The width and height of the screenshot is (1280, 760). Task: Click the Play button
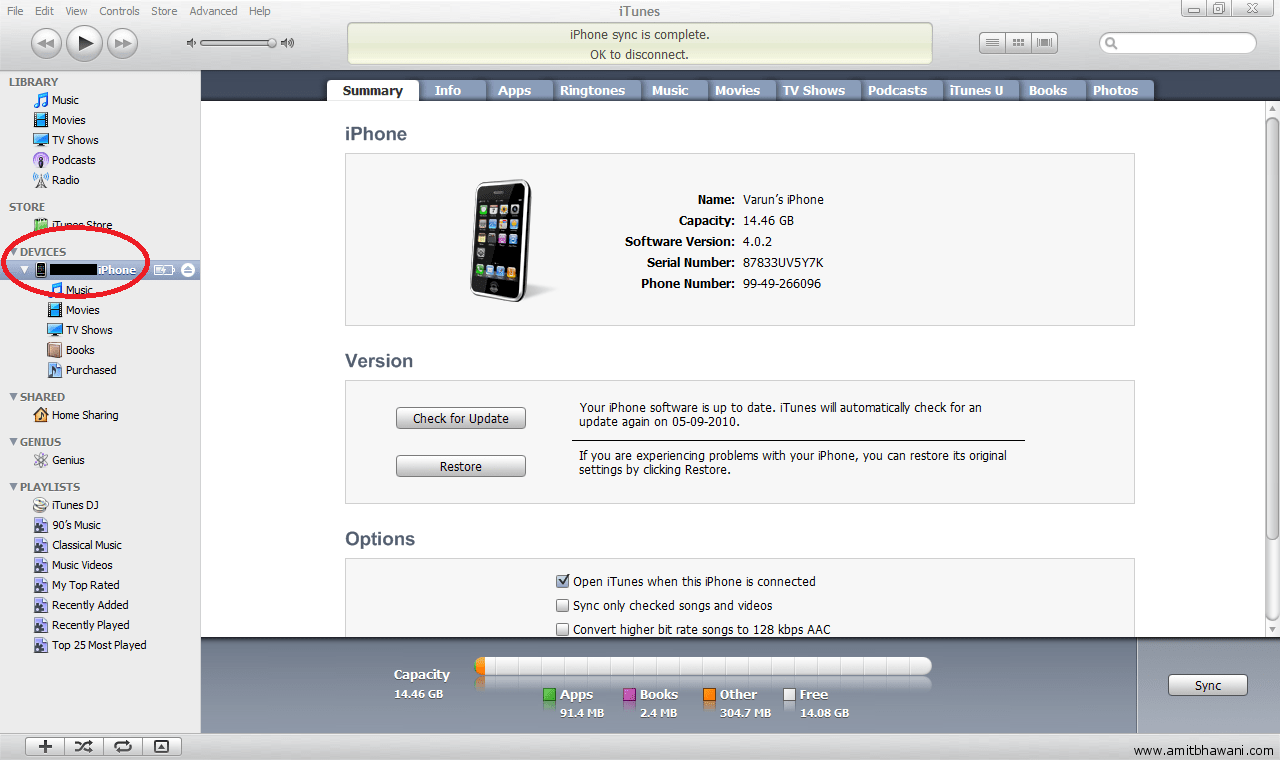click(85, 42)
